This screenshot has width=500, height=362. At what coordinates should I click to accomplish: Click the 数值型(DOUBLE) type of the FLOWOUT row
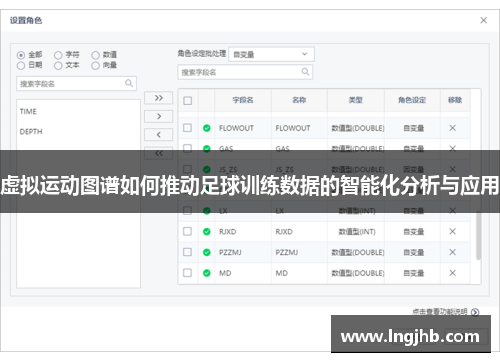click(358, 128)
